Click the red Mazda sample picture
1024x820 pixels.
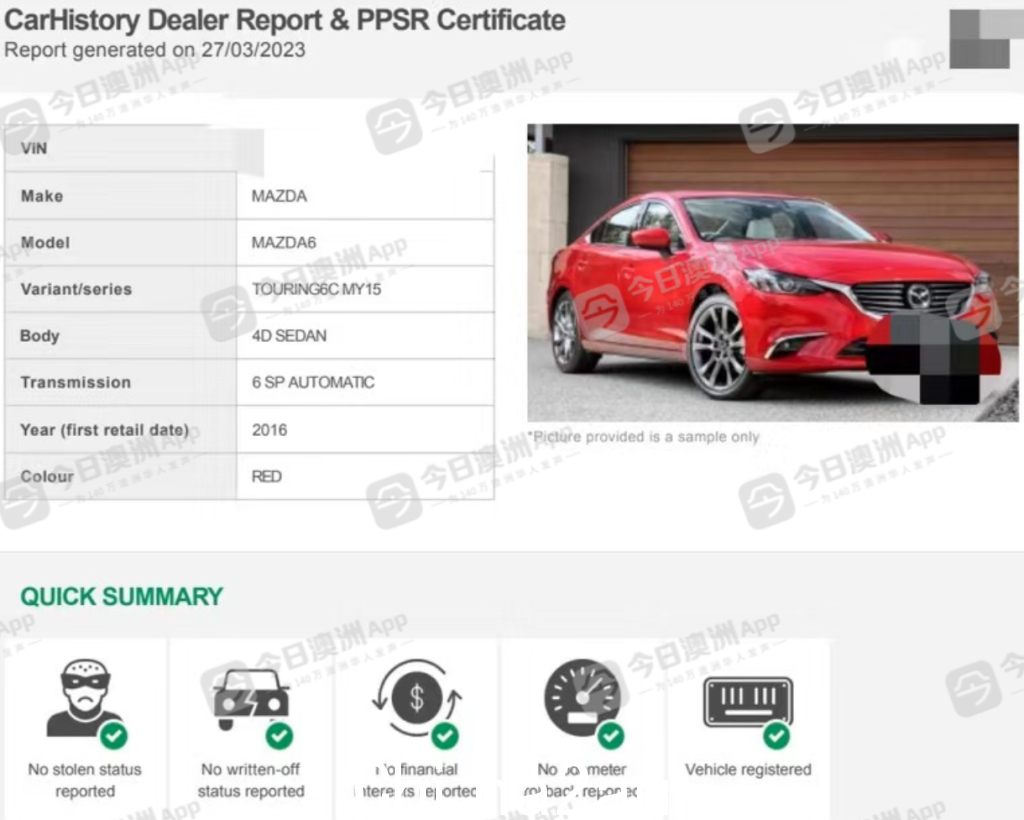point(773,272)
